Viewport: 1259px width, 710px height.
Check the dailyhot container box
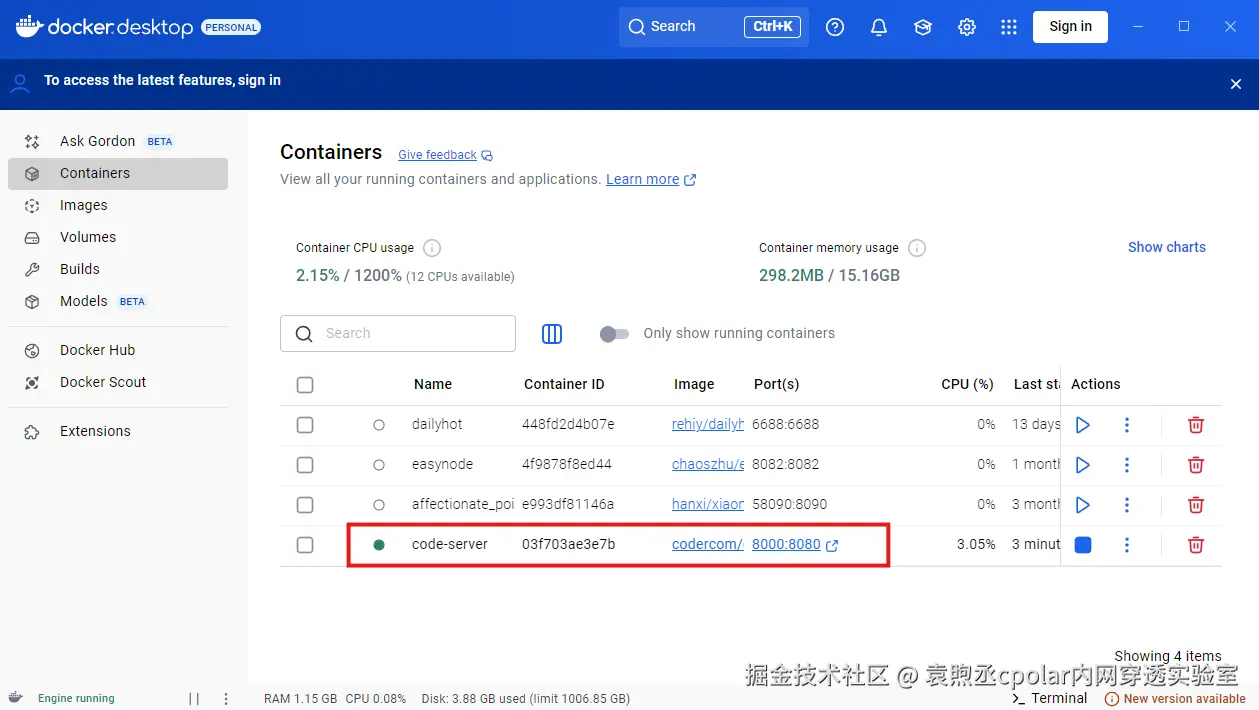click(305, 425)
